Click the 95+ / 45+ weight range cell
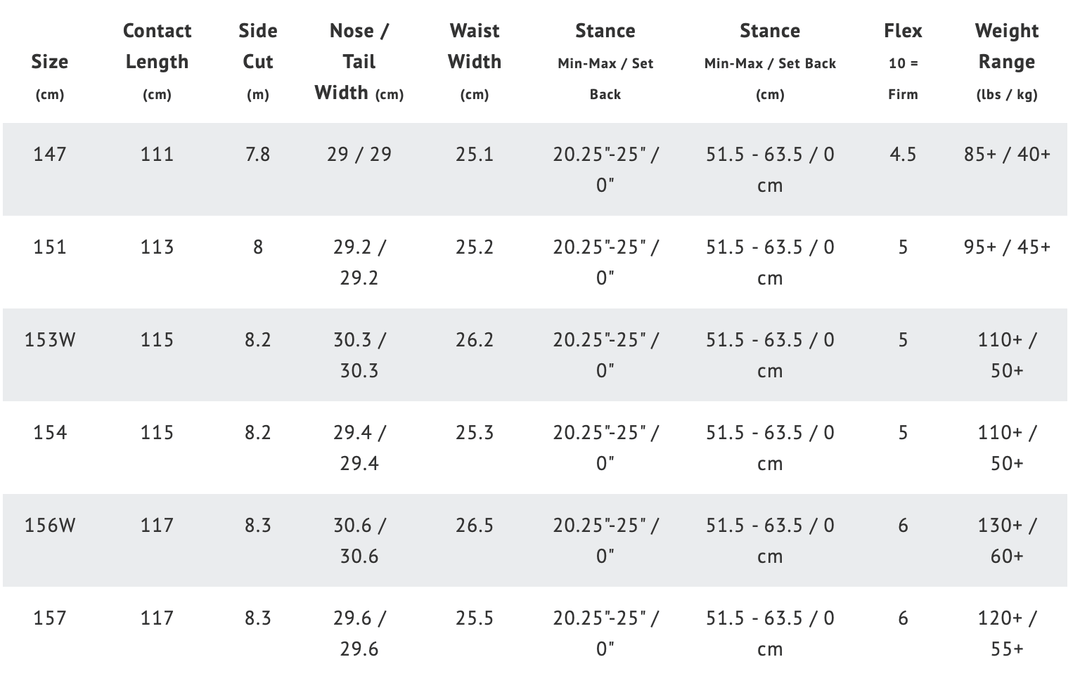 click(x=1006, y=247)
